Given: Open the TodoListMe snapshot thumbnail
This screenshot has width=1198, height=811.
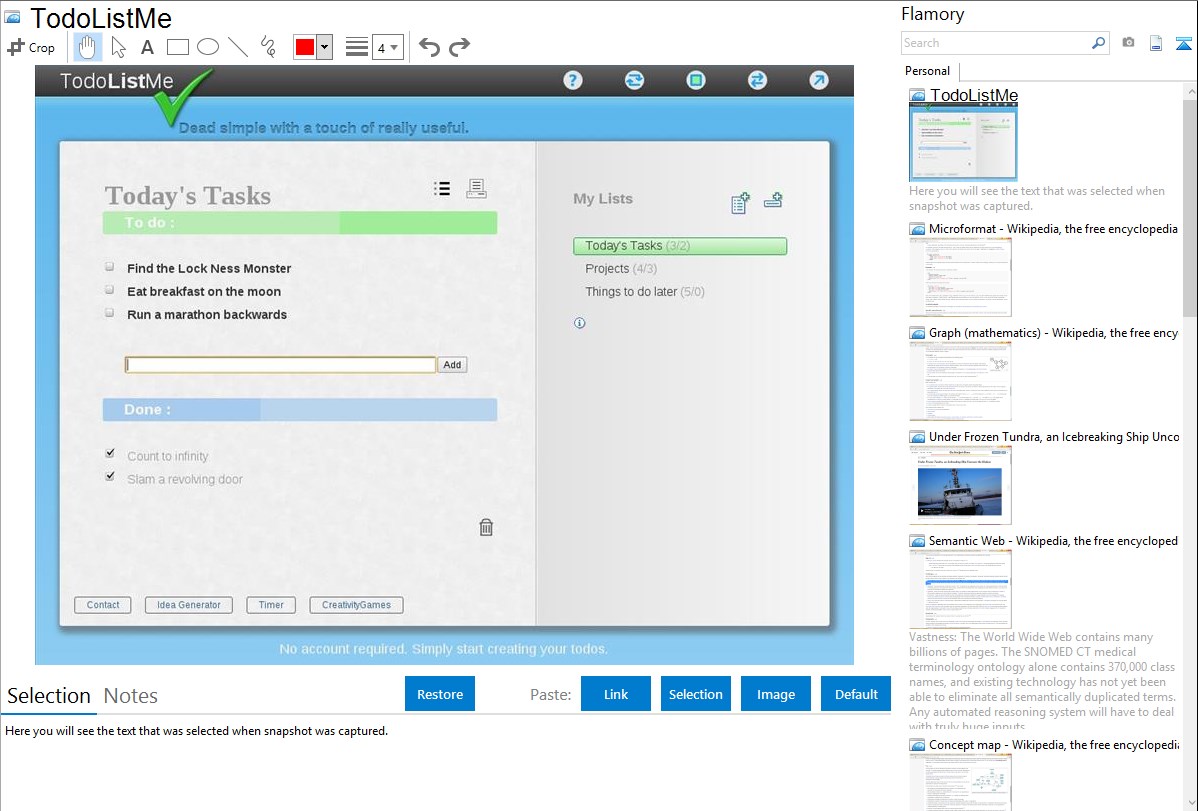Looking at the screenshot, I should 963,142.
